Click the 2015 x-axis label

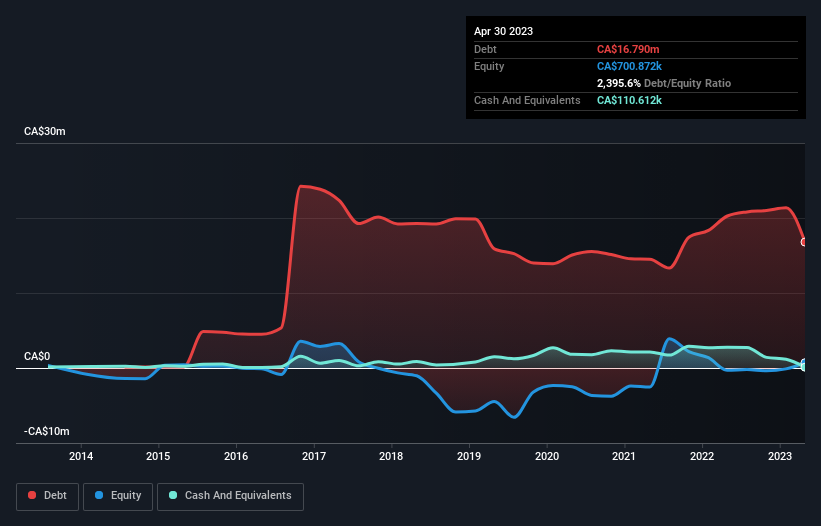pos(158,456)
